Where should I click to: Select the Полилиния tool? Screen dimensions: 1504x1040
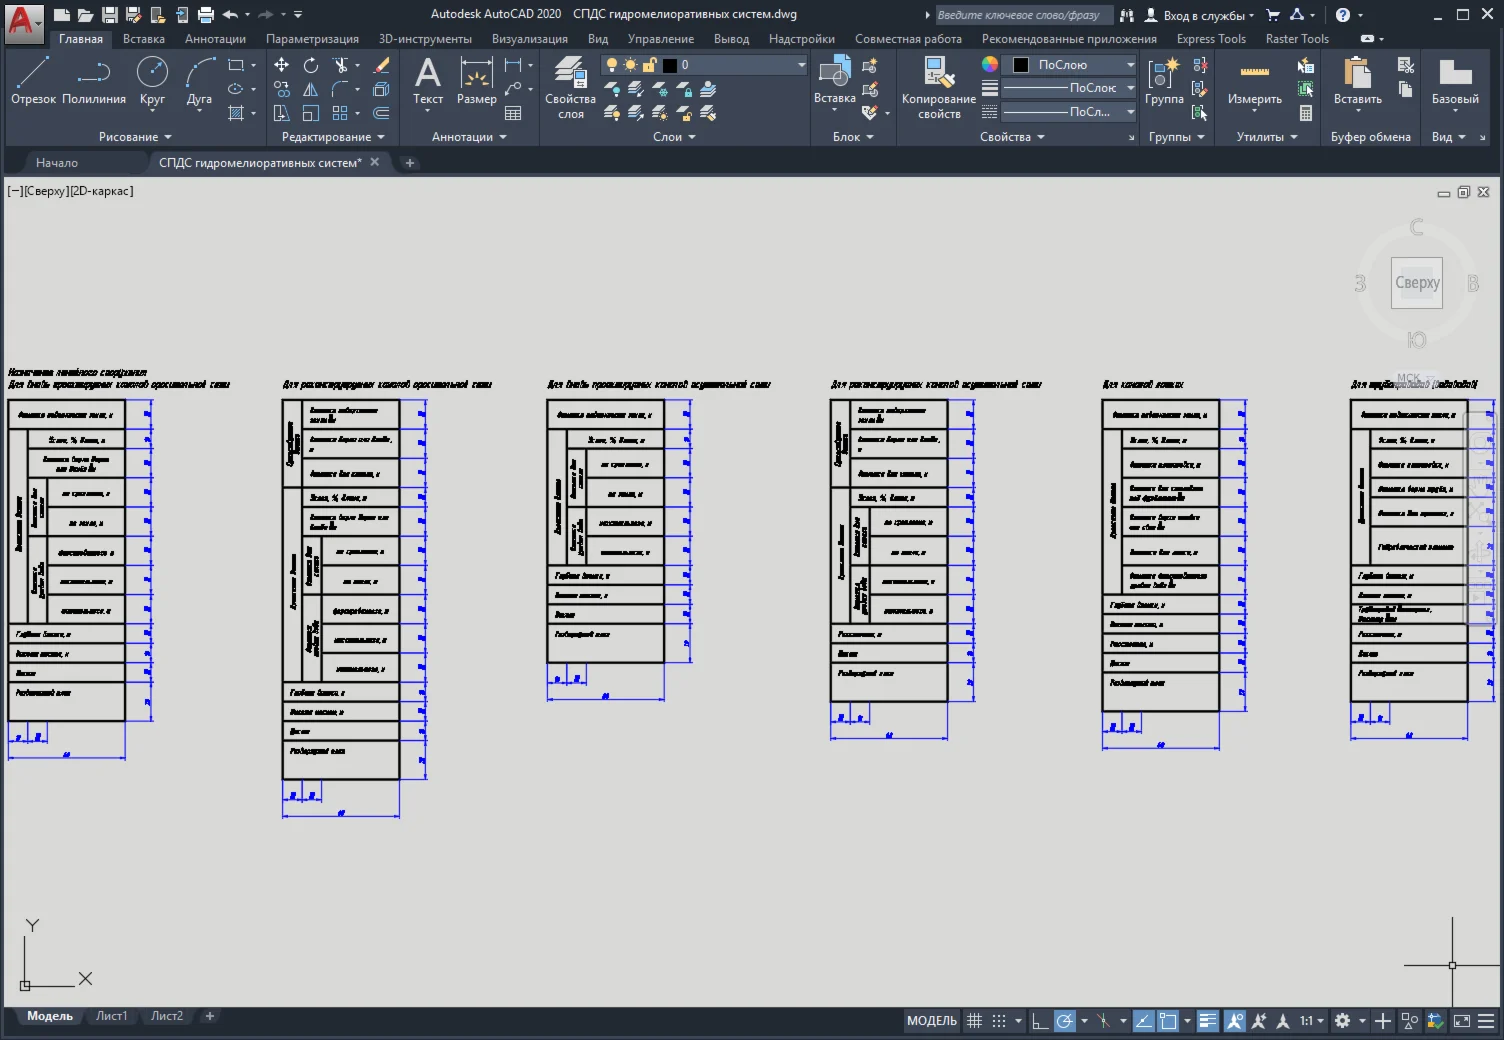94,81
